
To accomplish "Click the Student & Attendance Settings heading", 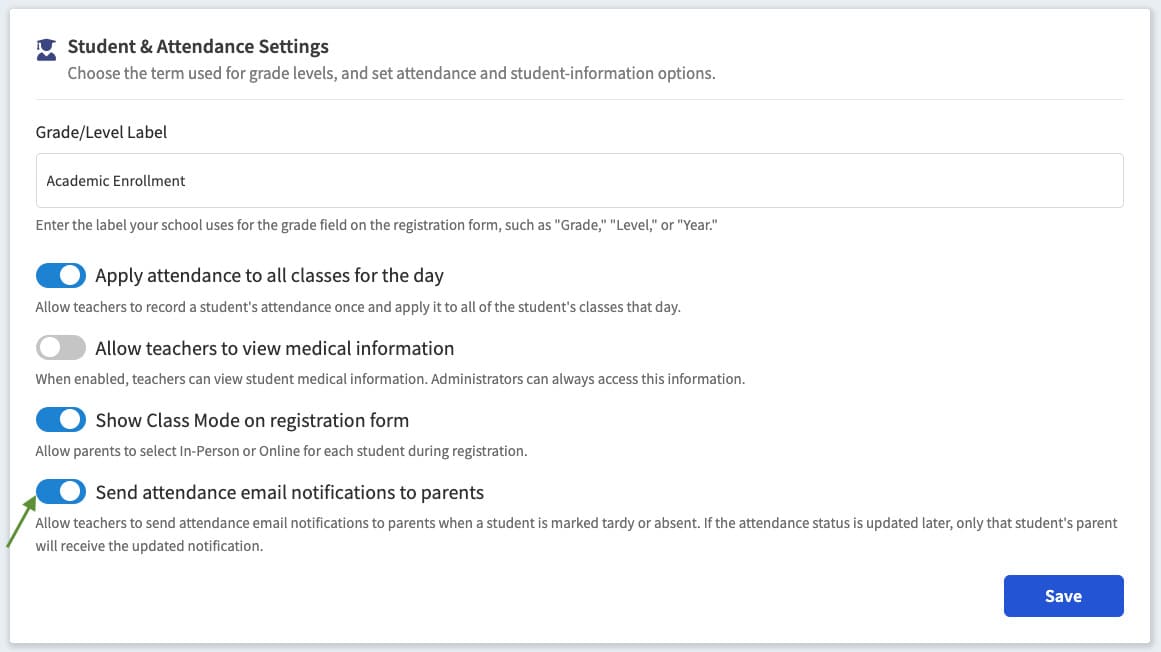I will coord(198,47).
